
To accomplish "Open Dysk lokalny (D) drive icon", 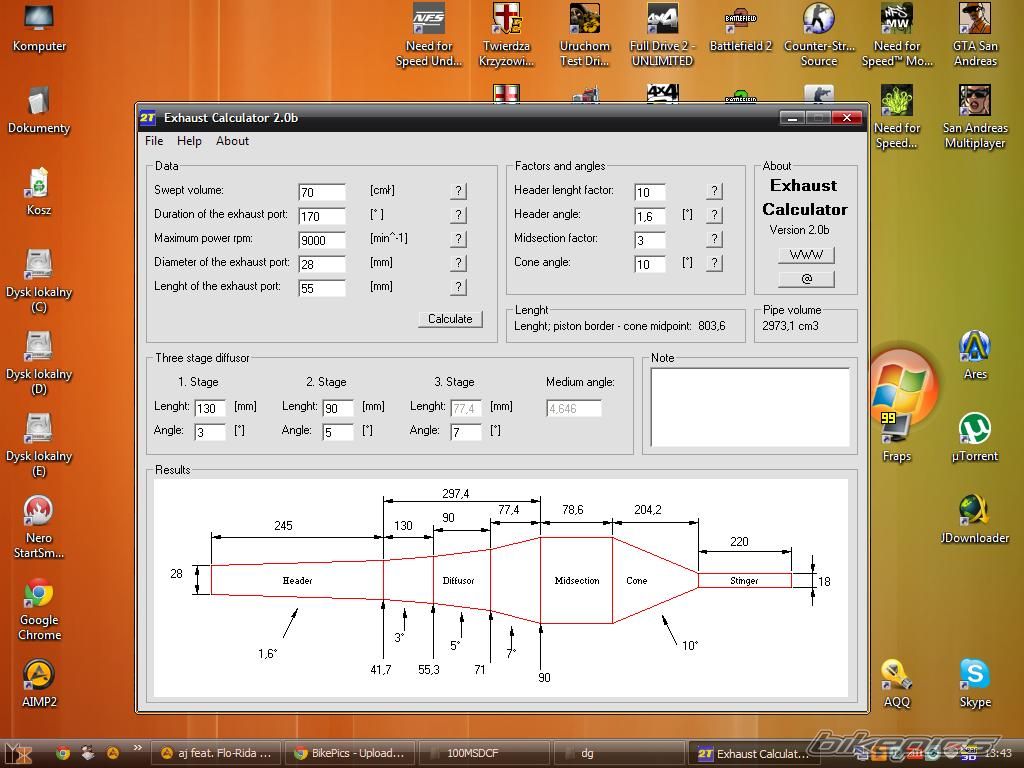I will (39, 363).
